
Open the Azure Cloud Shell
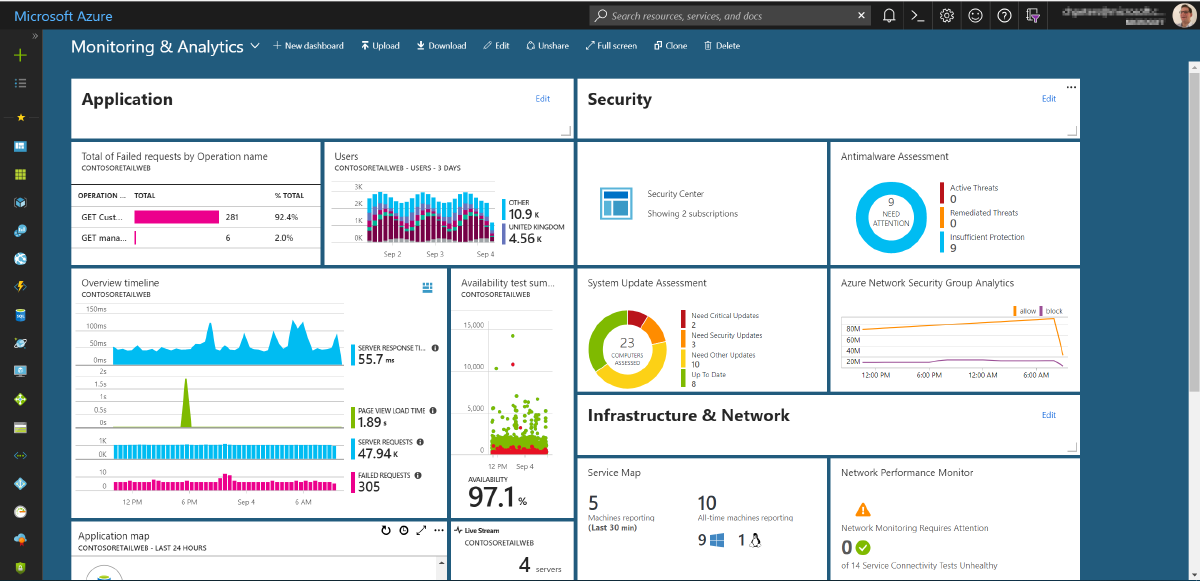coord(917,15)
